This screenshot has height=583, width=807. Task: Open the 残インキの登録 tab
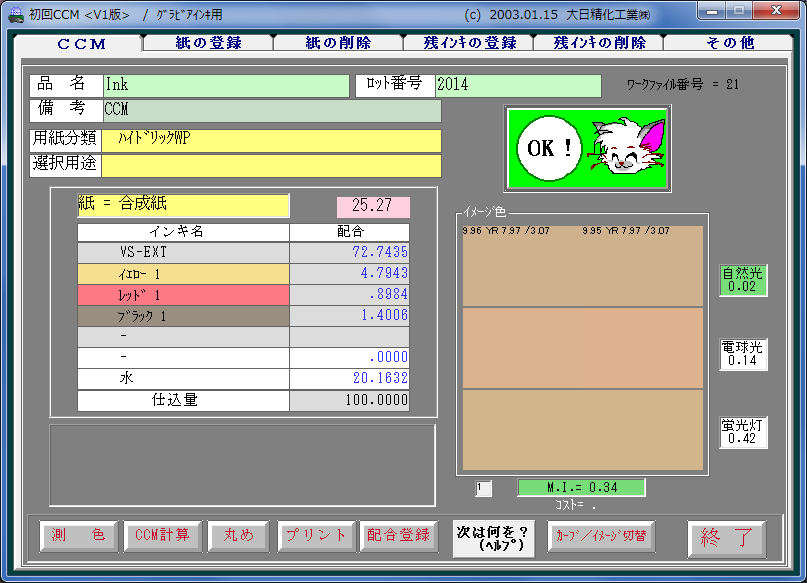(x=468, y=43)
